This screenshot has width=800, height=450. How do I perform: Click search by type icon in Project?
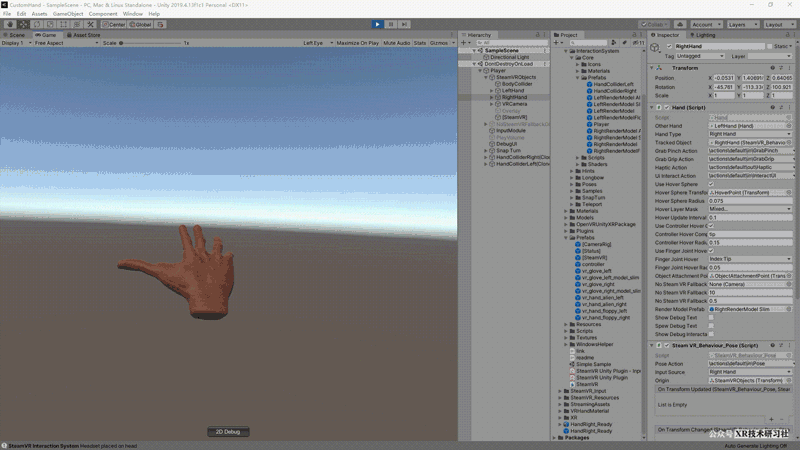pos(614,43)
